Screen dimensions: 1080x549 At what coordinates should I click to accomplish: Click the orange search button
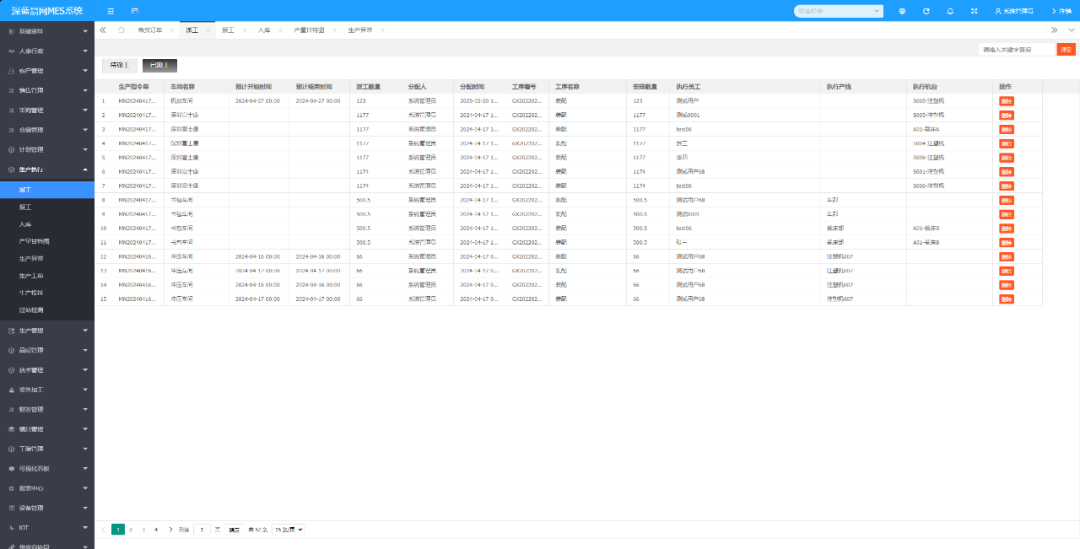point(1066,50)
